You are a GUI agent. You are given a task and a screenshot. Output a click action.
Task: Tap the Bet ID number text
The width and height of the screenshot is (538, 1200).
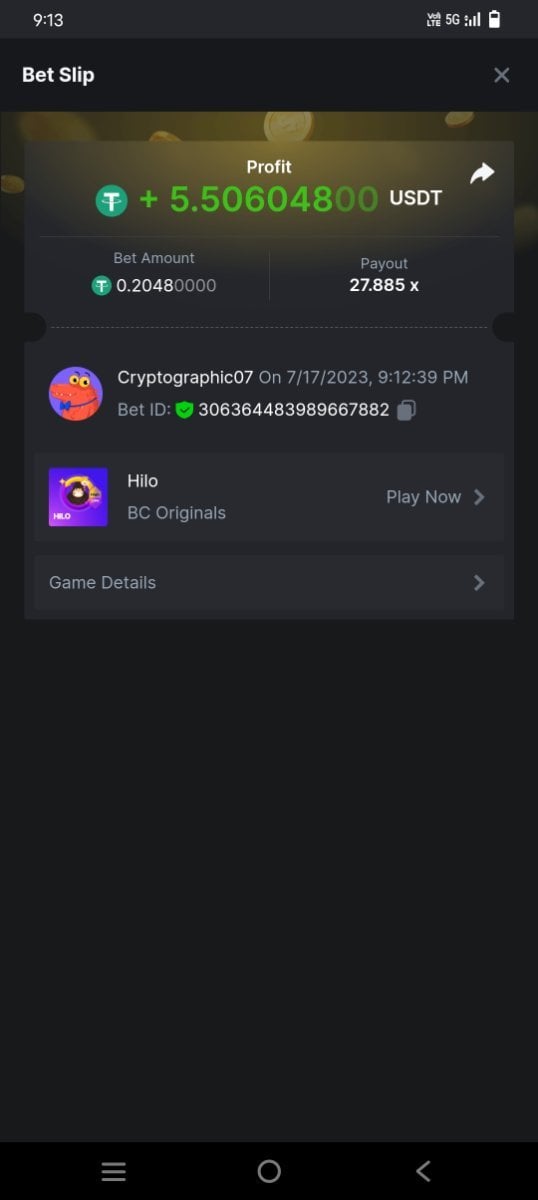pyautogui.click(x=294, y=409)
